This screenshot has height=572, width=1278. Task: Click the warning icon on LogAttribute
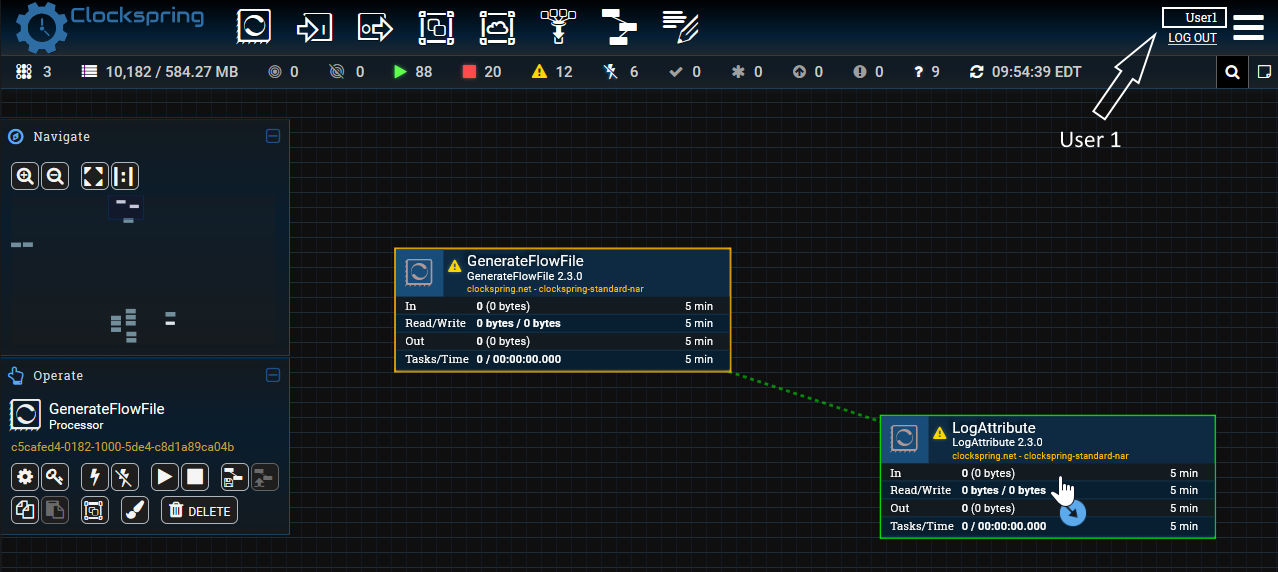point(940,433)
